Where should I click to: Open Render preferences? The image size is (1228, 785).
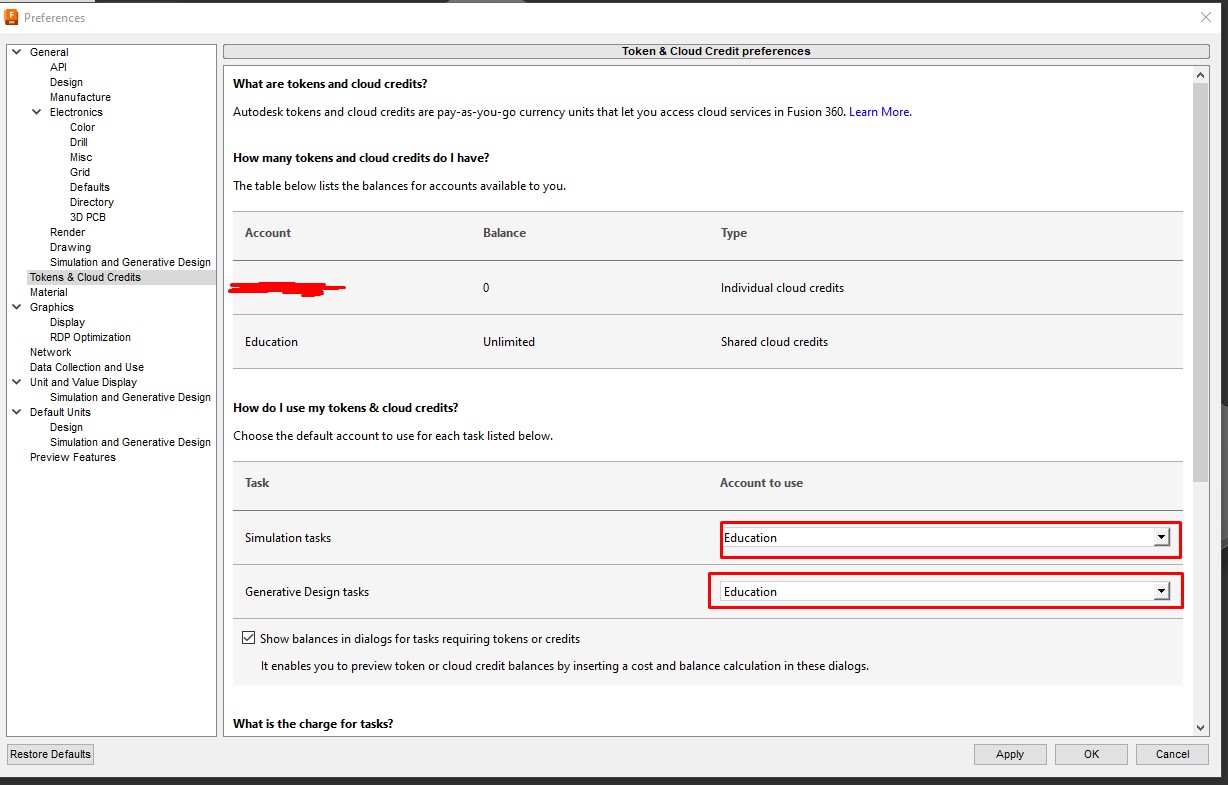pos(67,232)
